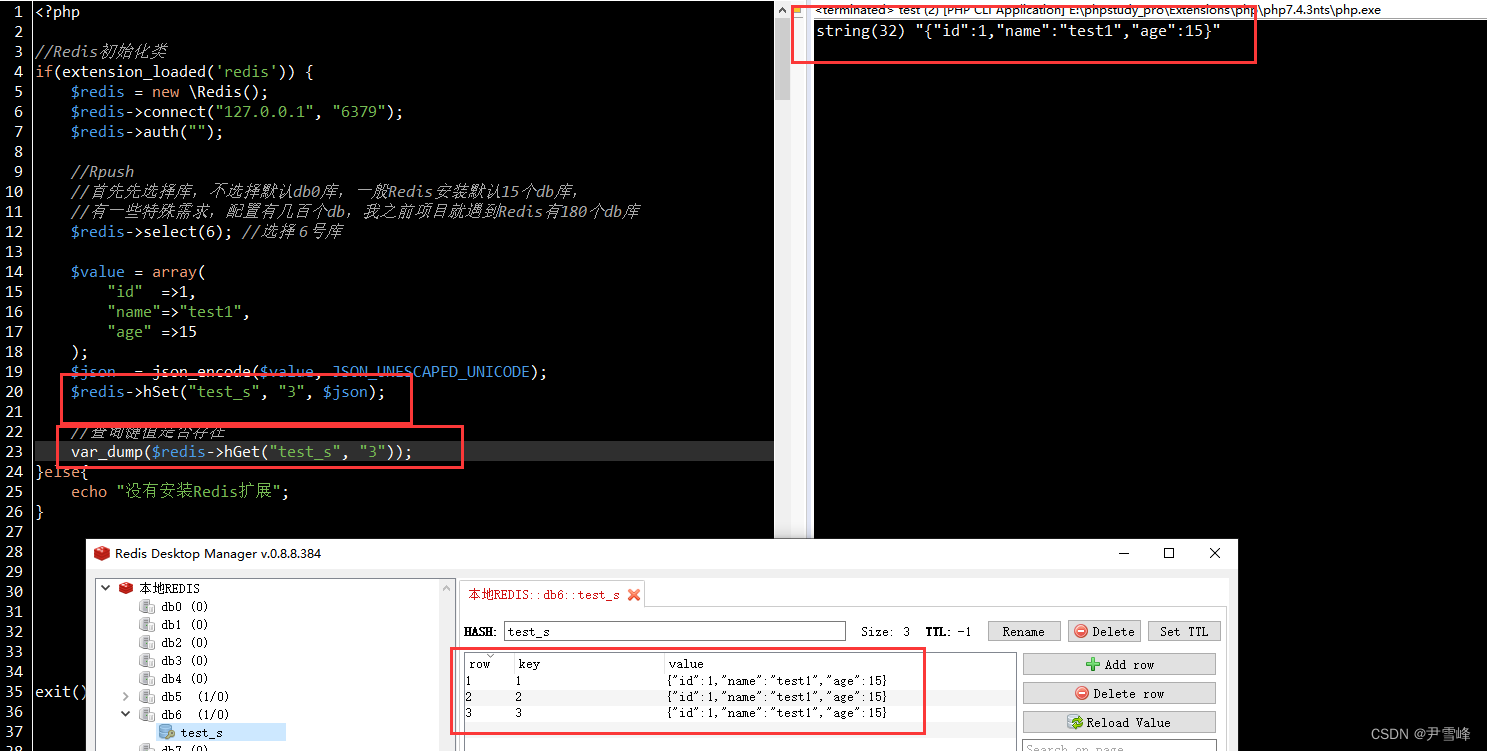This screenshot has width=1487, height=751.
Task: Click the Add row button
Action: [x=1119, y=664]
